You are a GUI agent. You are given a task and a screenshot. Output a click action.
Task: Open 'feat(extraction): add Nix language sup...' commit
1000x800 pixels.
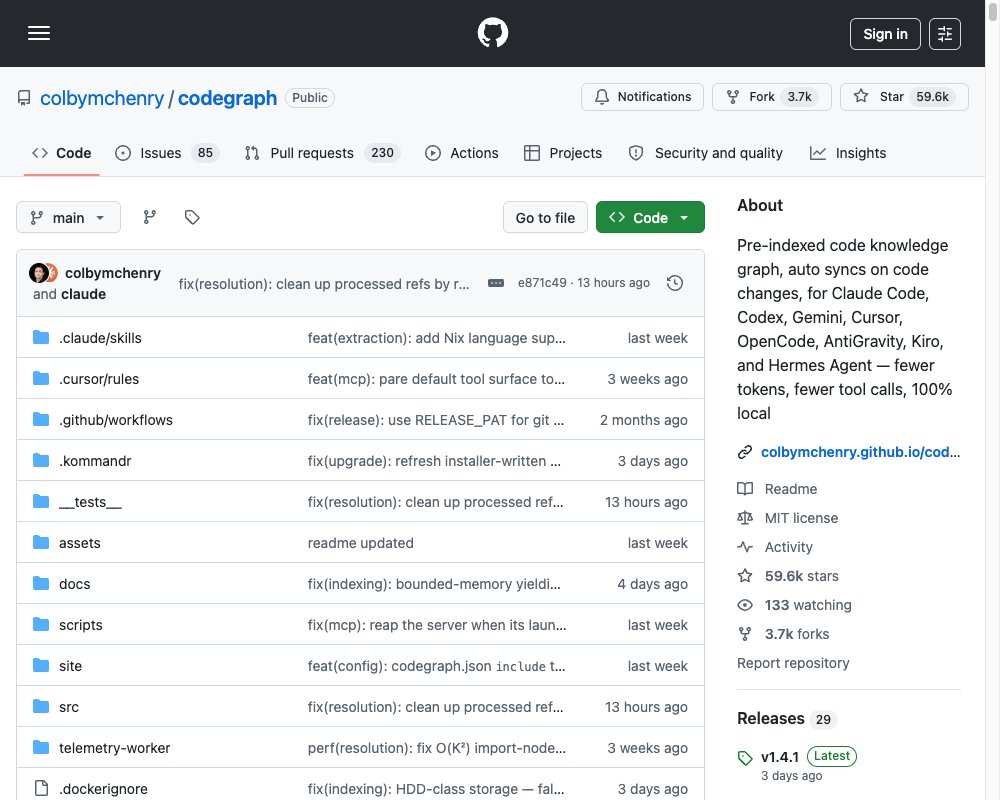pyautogui.click(x=436, y=338)
